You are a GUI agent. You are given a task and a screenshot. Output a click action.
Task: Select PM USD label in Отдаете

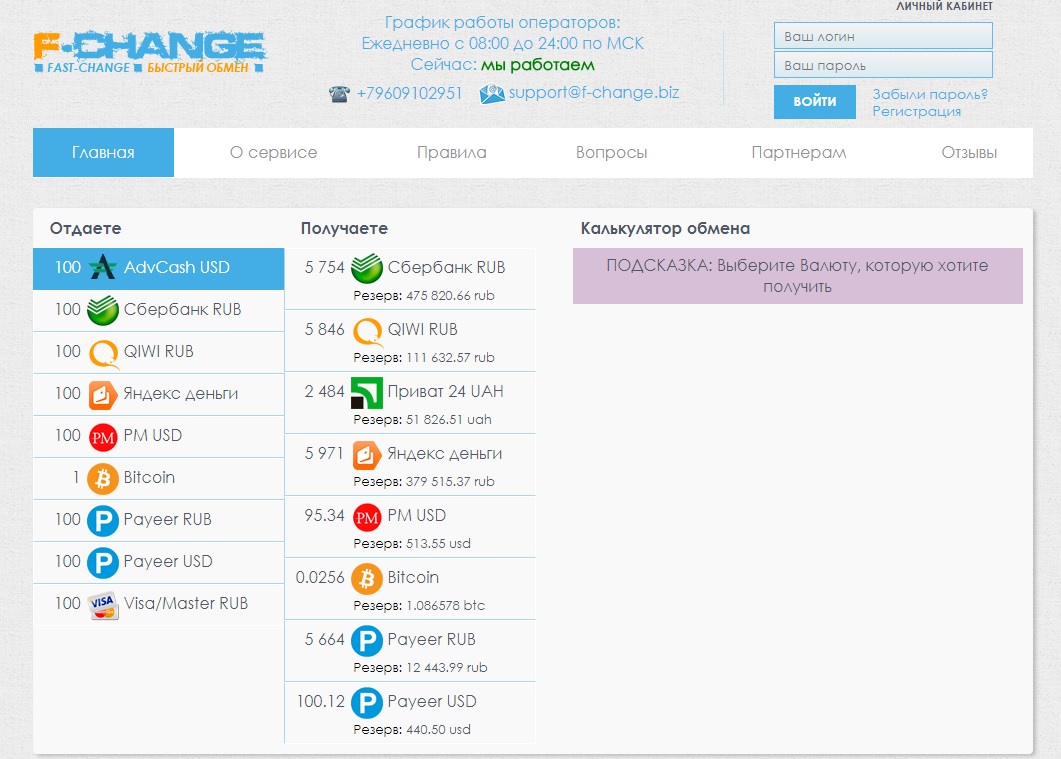click(152, 435)
